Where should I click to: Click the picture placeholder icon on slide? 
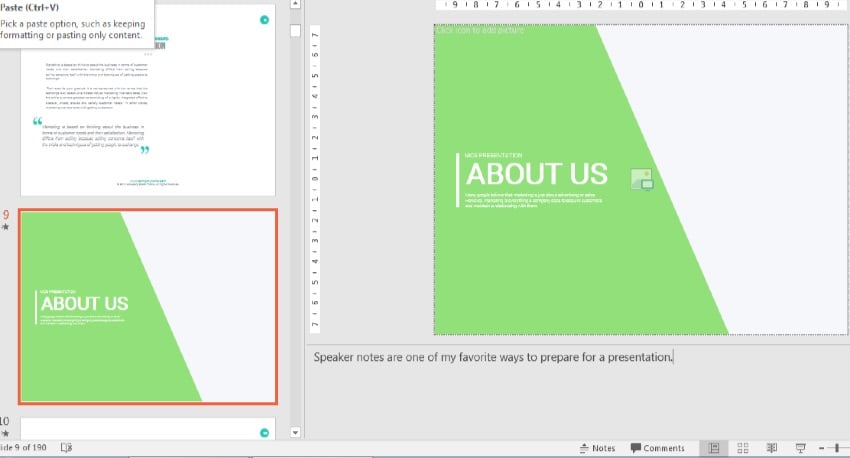click(642, 179)
